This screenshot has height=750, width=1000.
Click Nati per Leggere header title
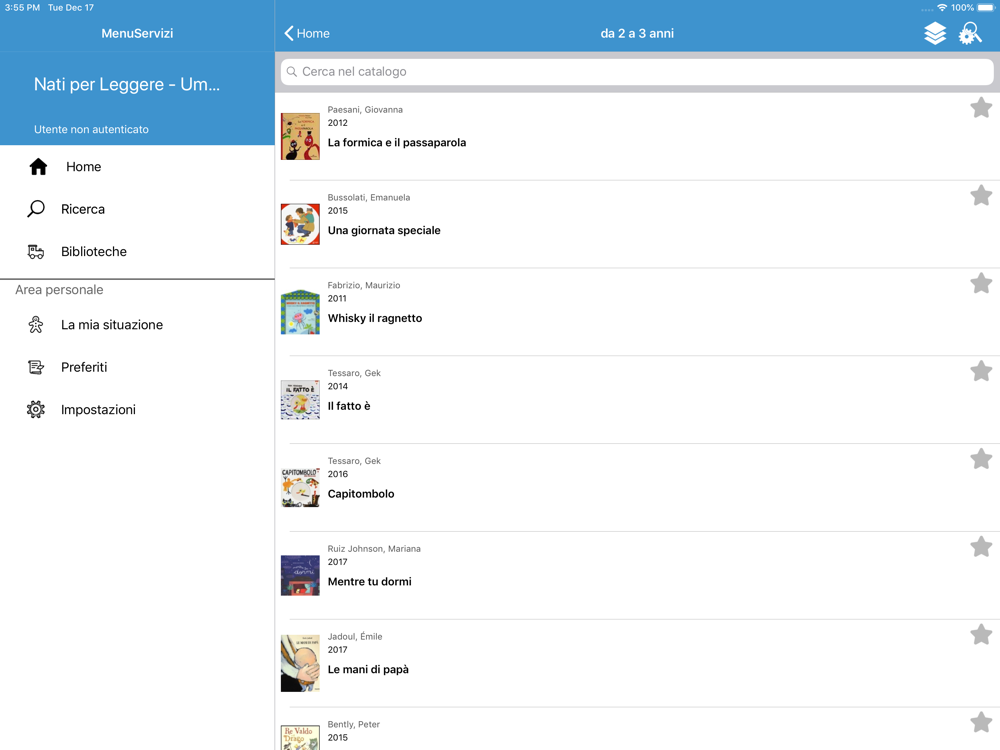(127, 84)
